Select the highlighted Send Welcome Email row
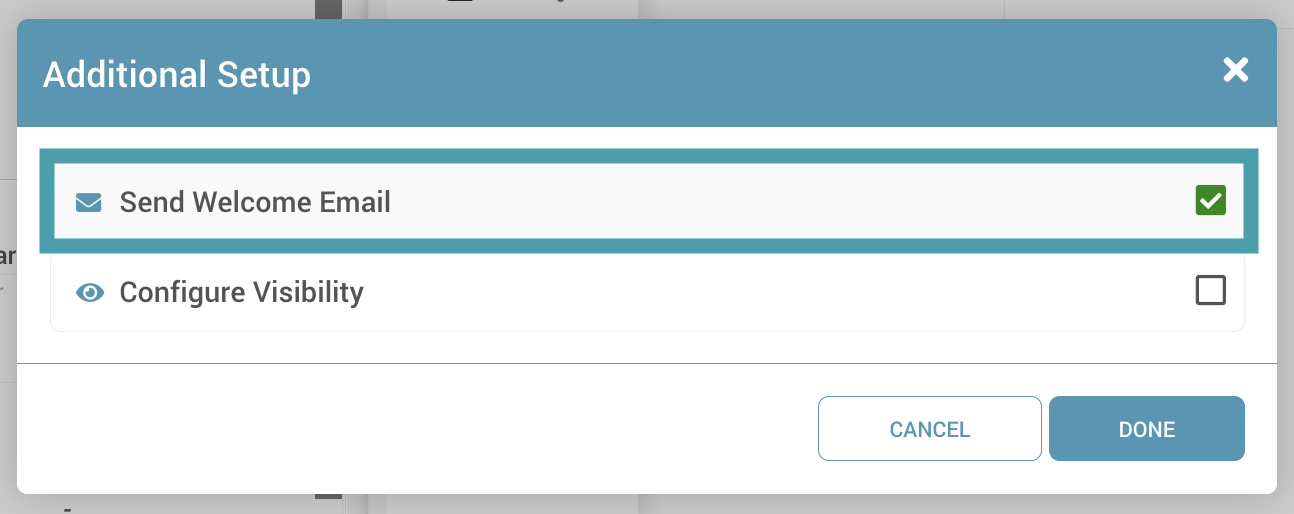This screenshot has height=514, width=1294. point(648,202)
